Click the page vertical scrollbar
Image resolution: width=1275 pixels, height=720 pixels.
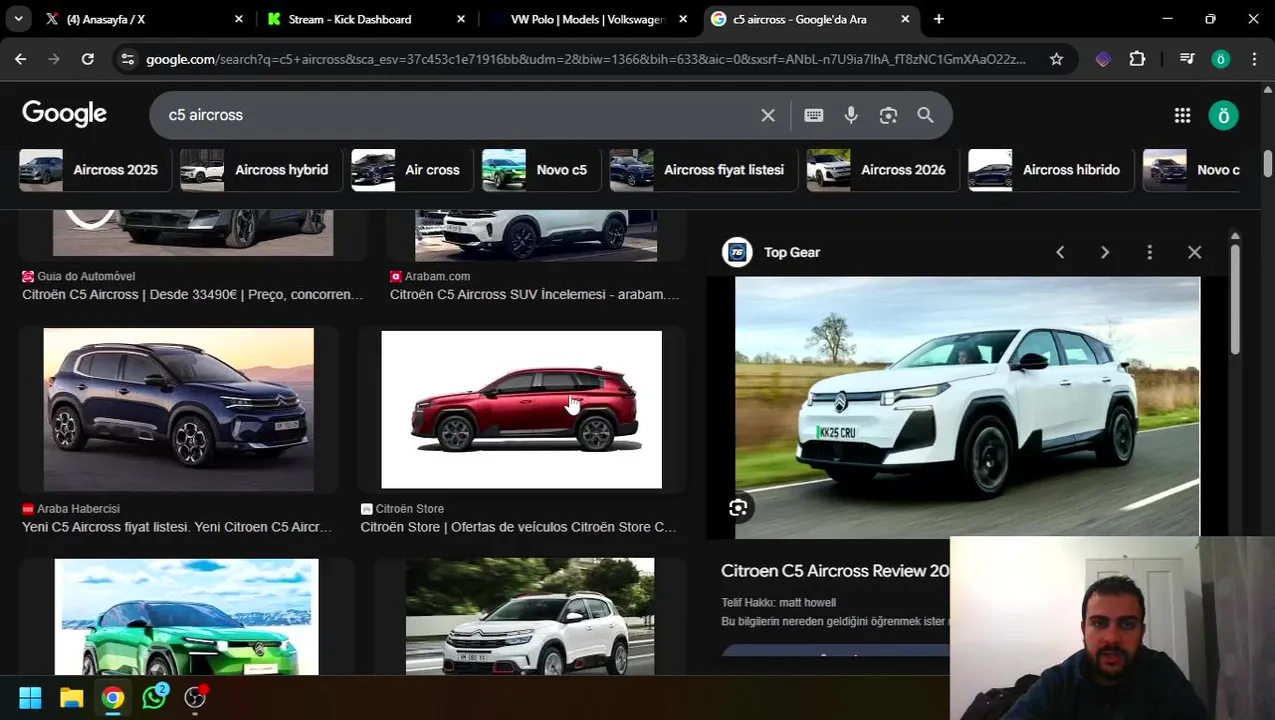point(1268,162)
